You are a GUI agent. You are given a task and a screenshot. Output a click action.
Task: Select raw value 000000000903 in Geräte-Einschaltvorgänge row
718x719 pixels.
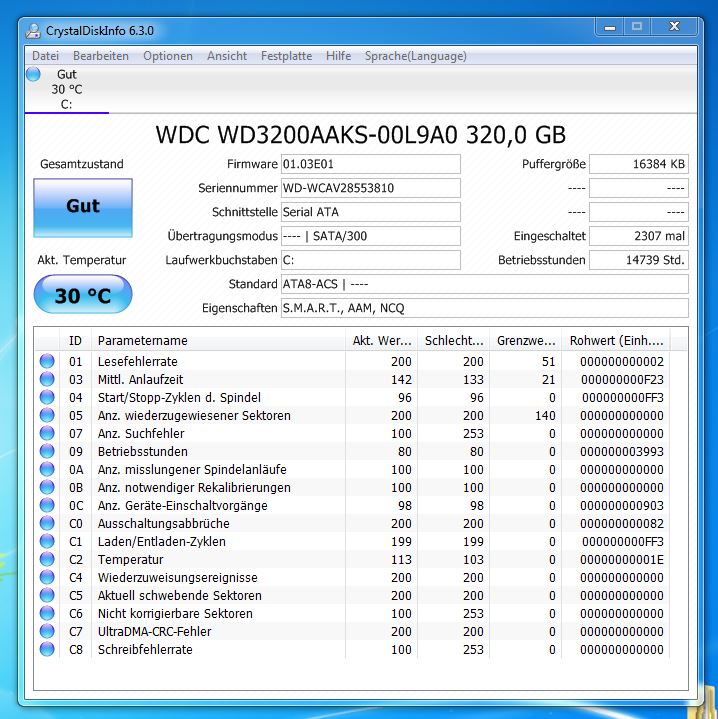tap(622, 505)
